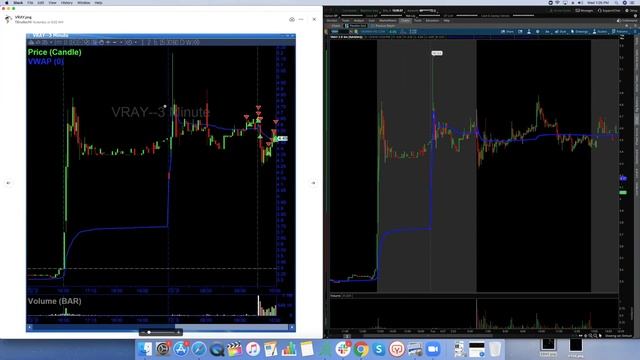This screenshot has width=640, height=360.
Task: Click the chart zoom icon at bottom right
Action: (x=595, y=336)
